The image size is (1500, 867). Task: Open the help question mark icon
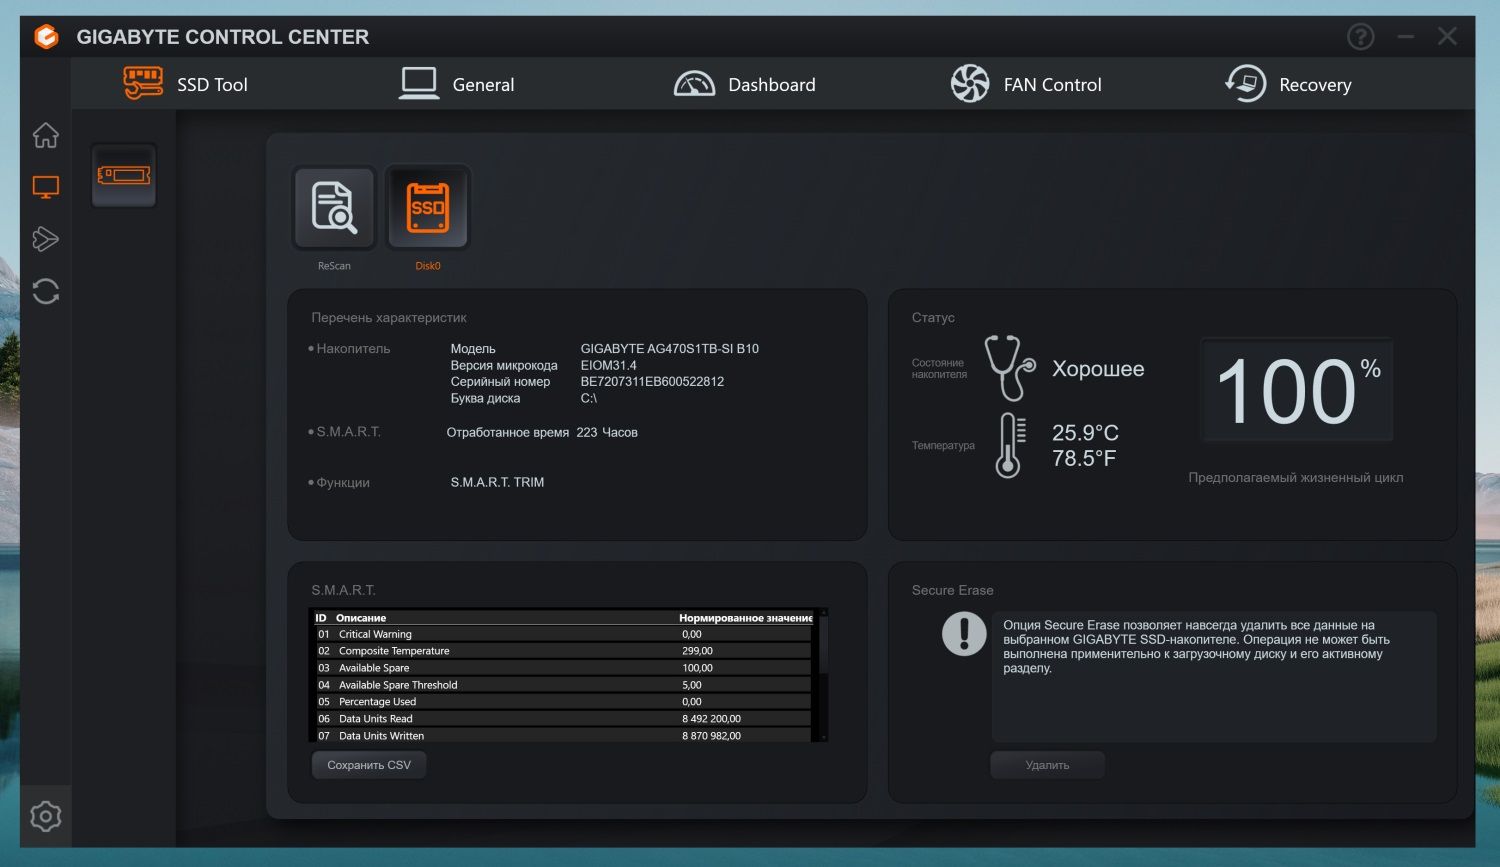coord(1360,37)
